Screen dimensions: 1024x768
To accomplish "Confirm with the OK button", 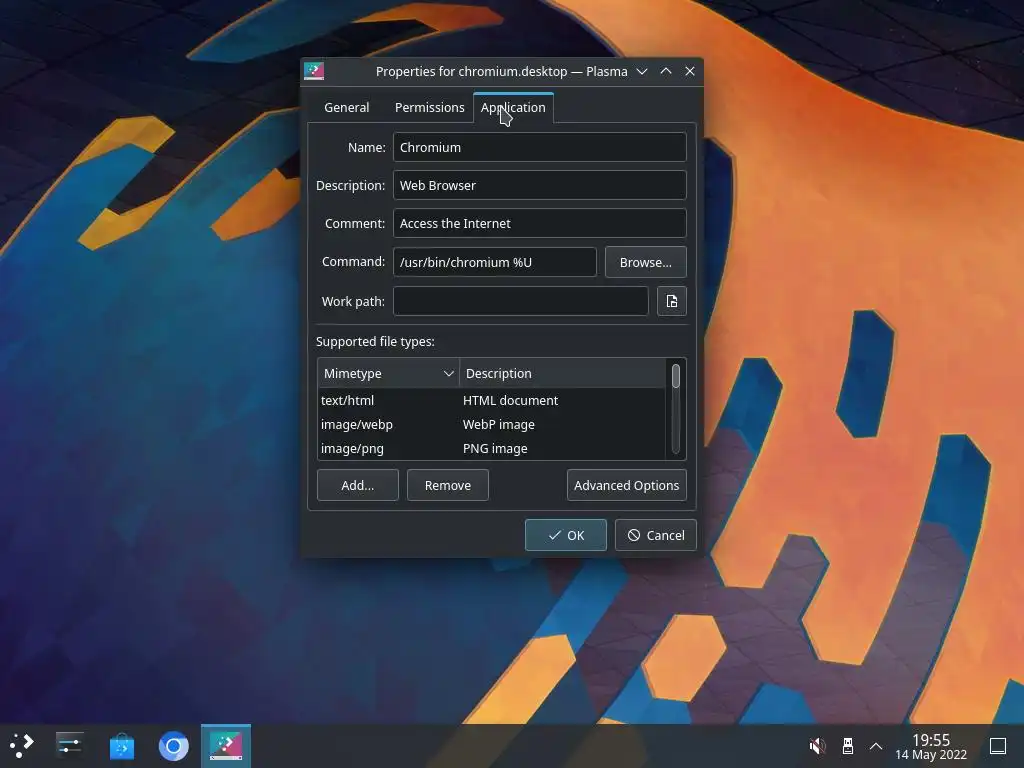I will tap(566, 535).
